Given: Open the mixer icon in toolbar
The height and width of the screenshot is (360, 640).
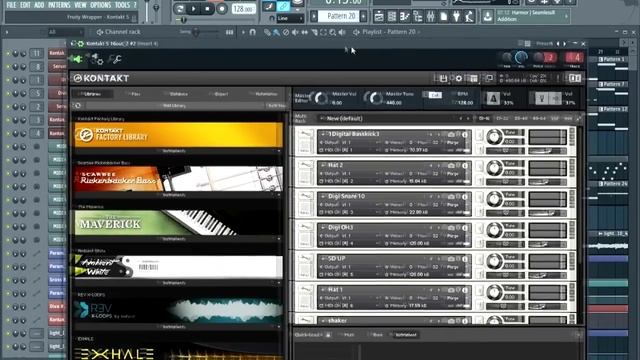Looking at the screenshot, I should 431,17.
